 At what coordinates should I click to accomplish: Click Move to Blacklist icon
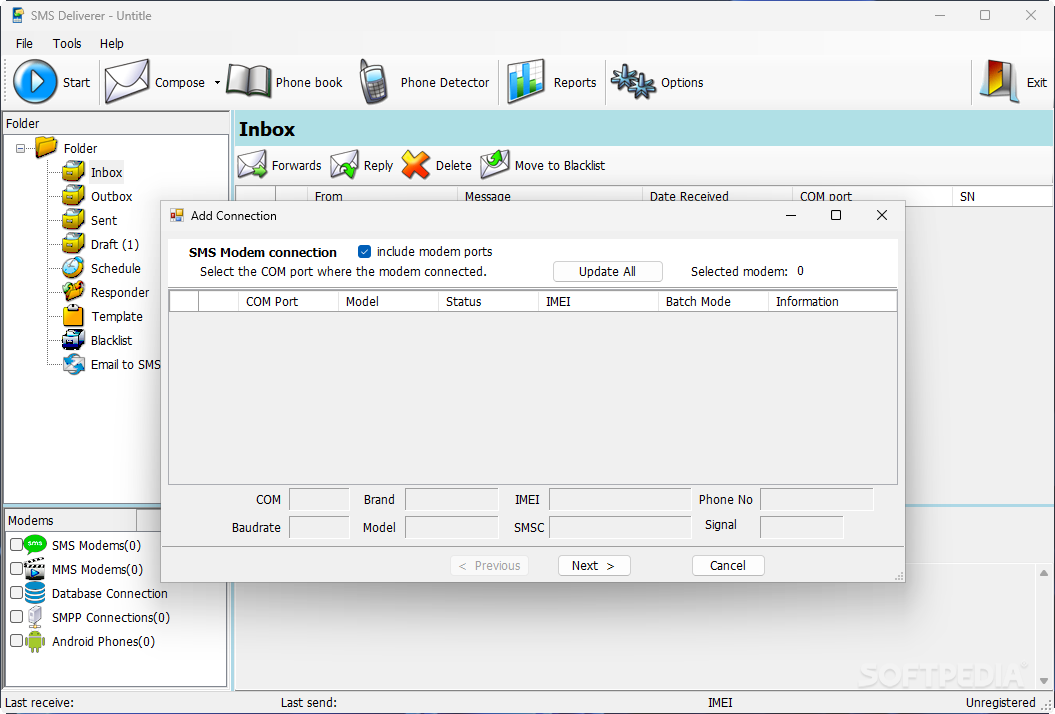click(495, 165)
